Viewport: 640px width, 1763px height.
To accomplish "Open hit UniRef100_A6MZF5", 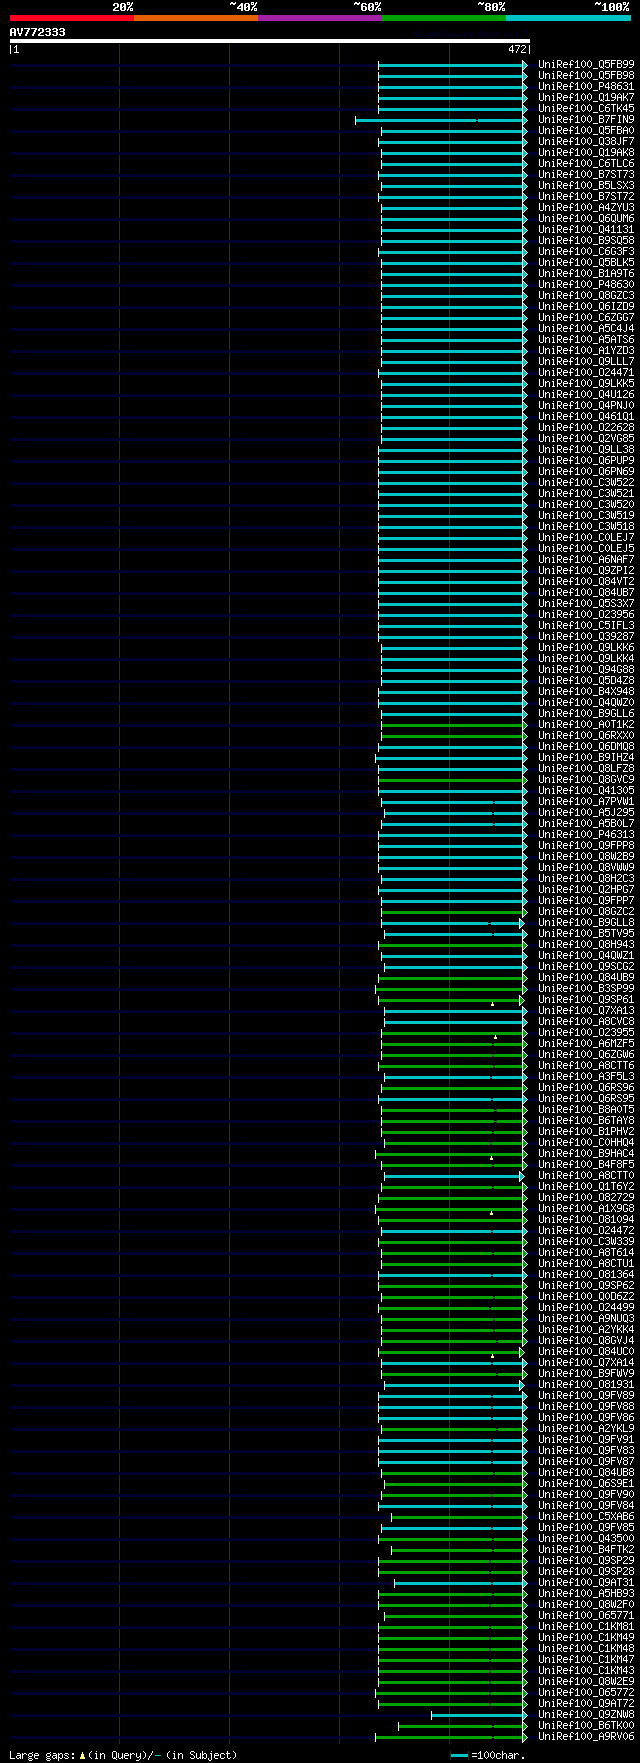I will tap(586, 1043).
